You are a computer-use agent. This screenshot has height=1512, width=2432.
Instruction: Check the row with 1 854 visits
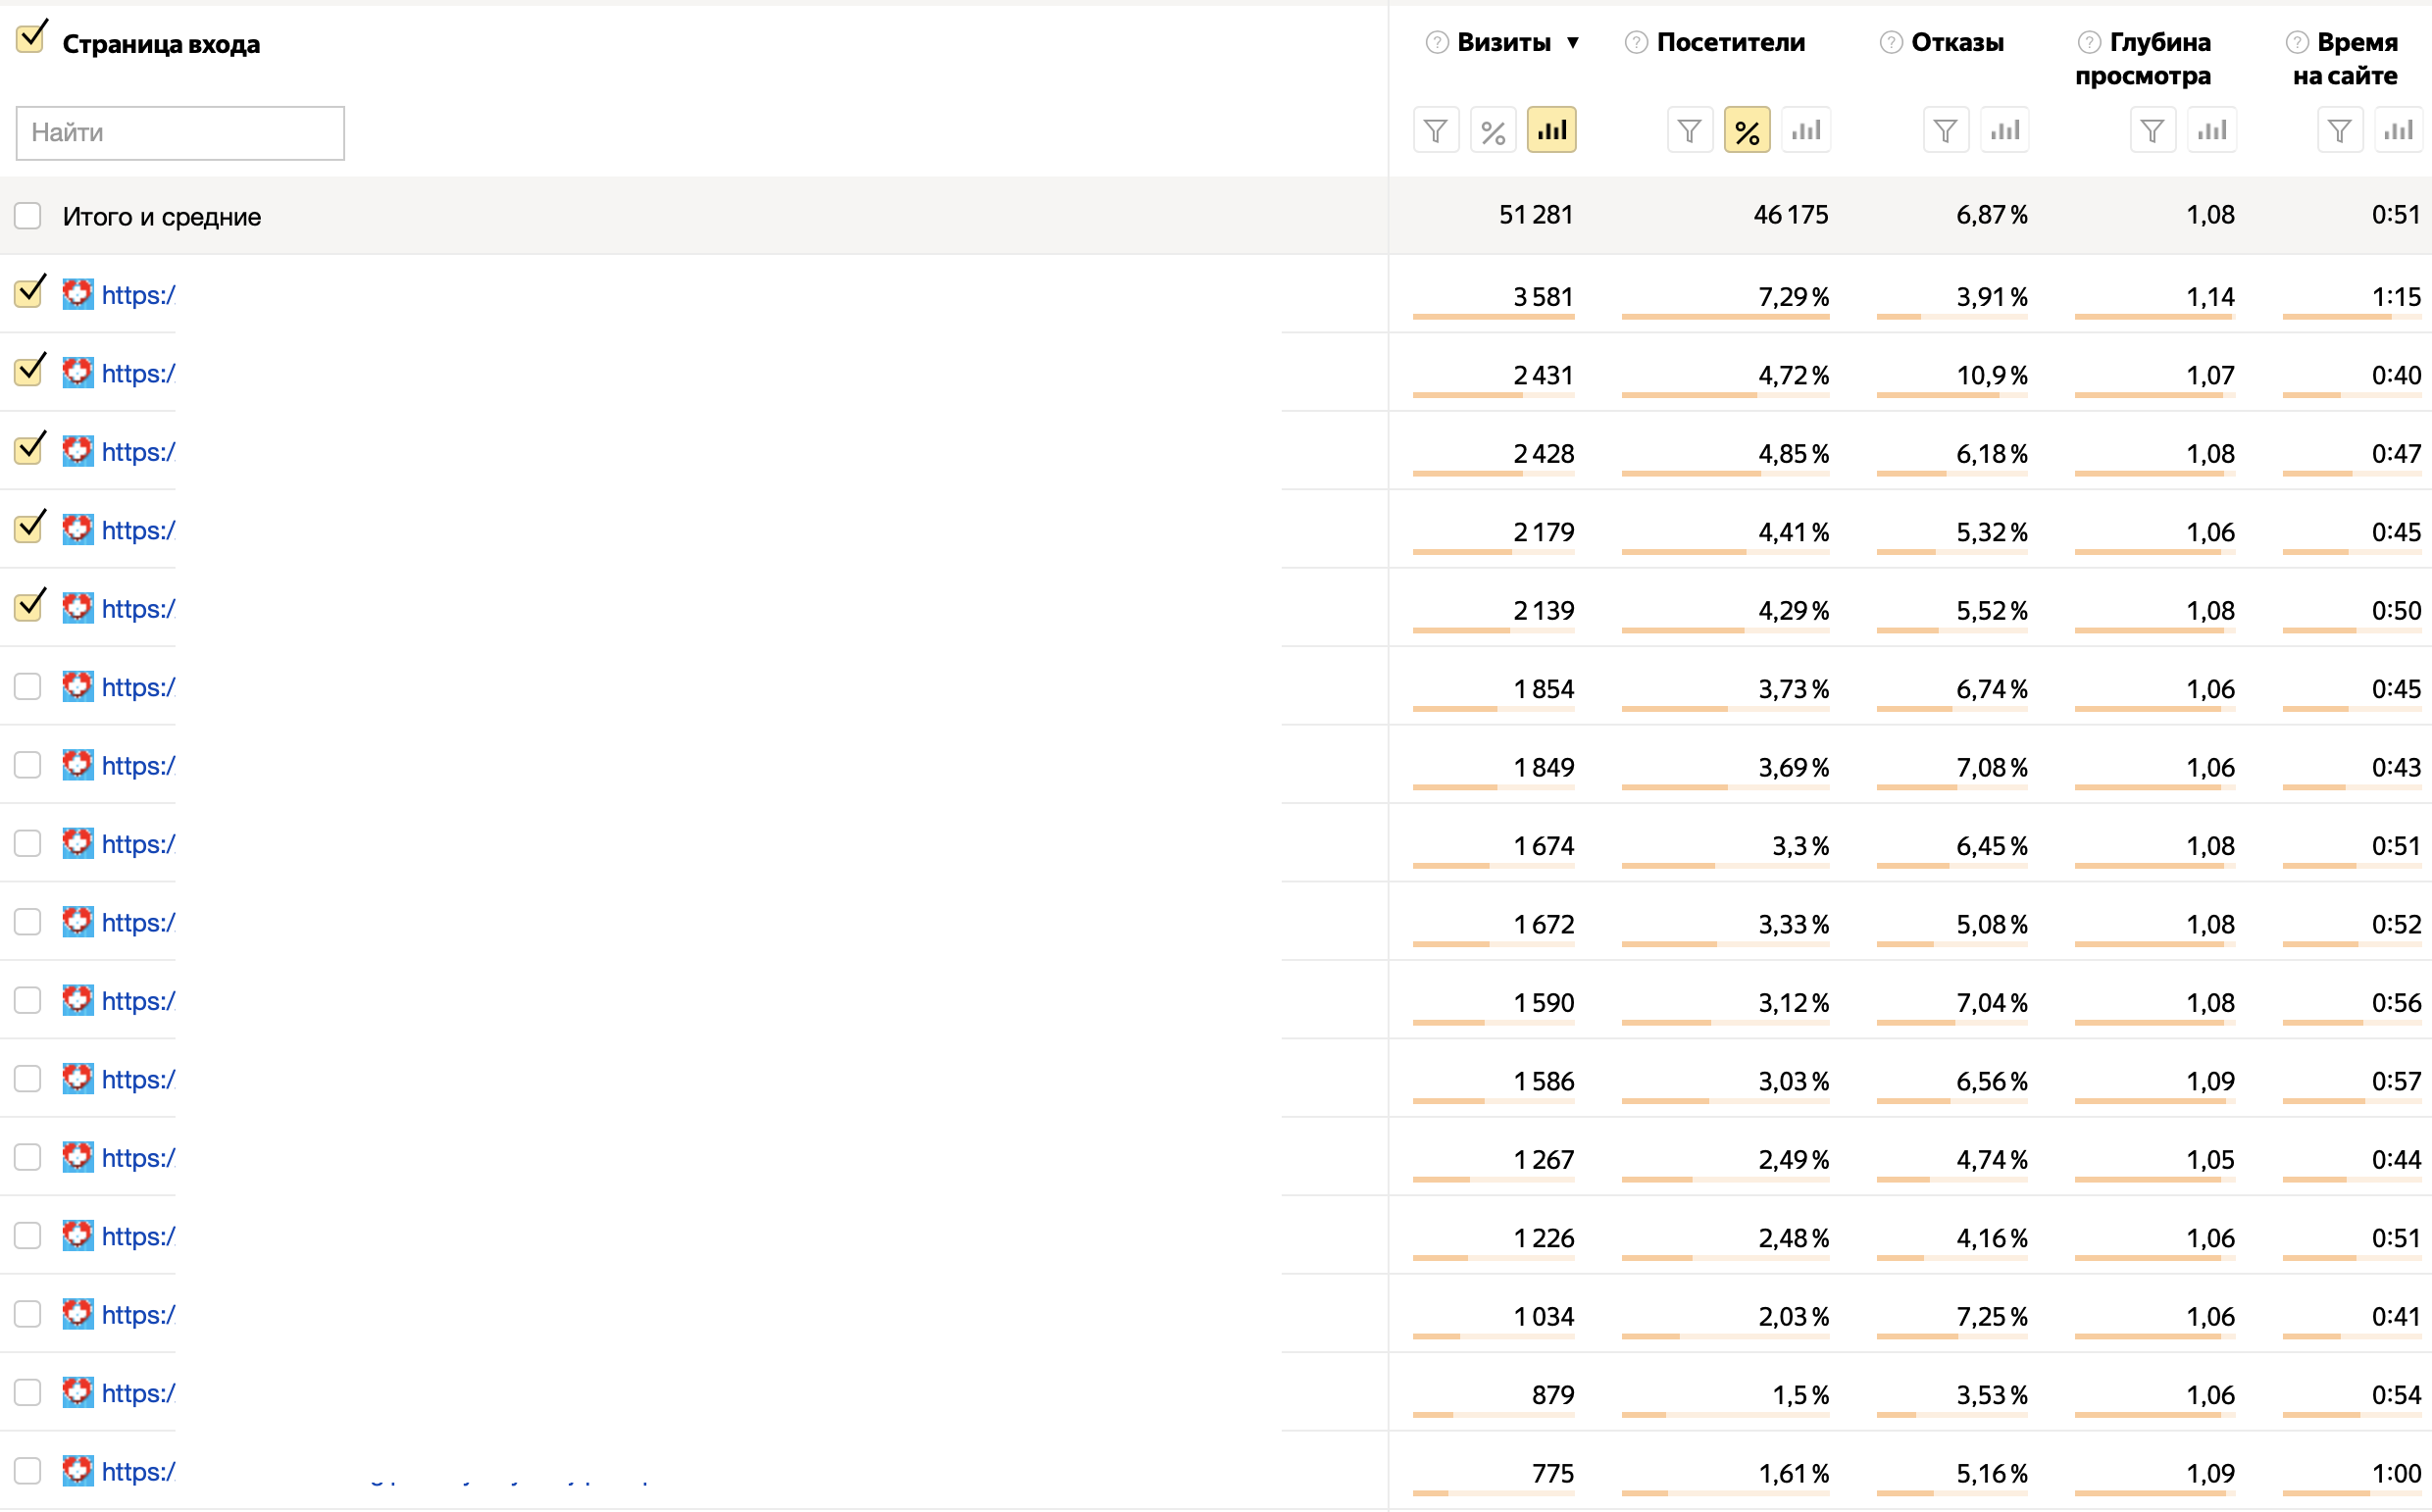pos(28,687)
